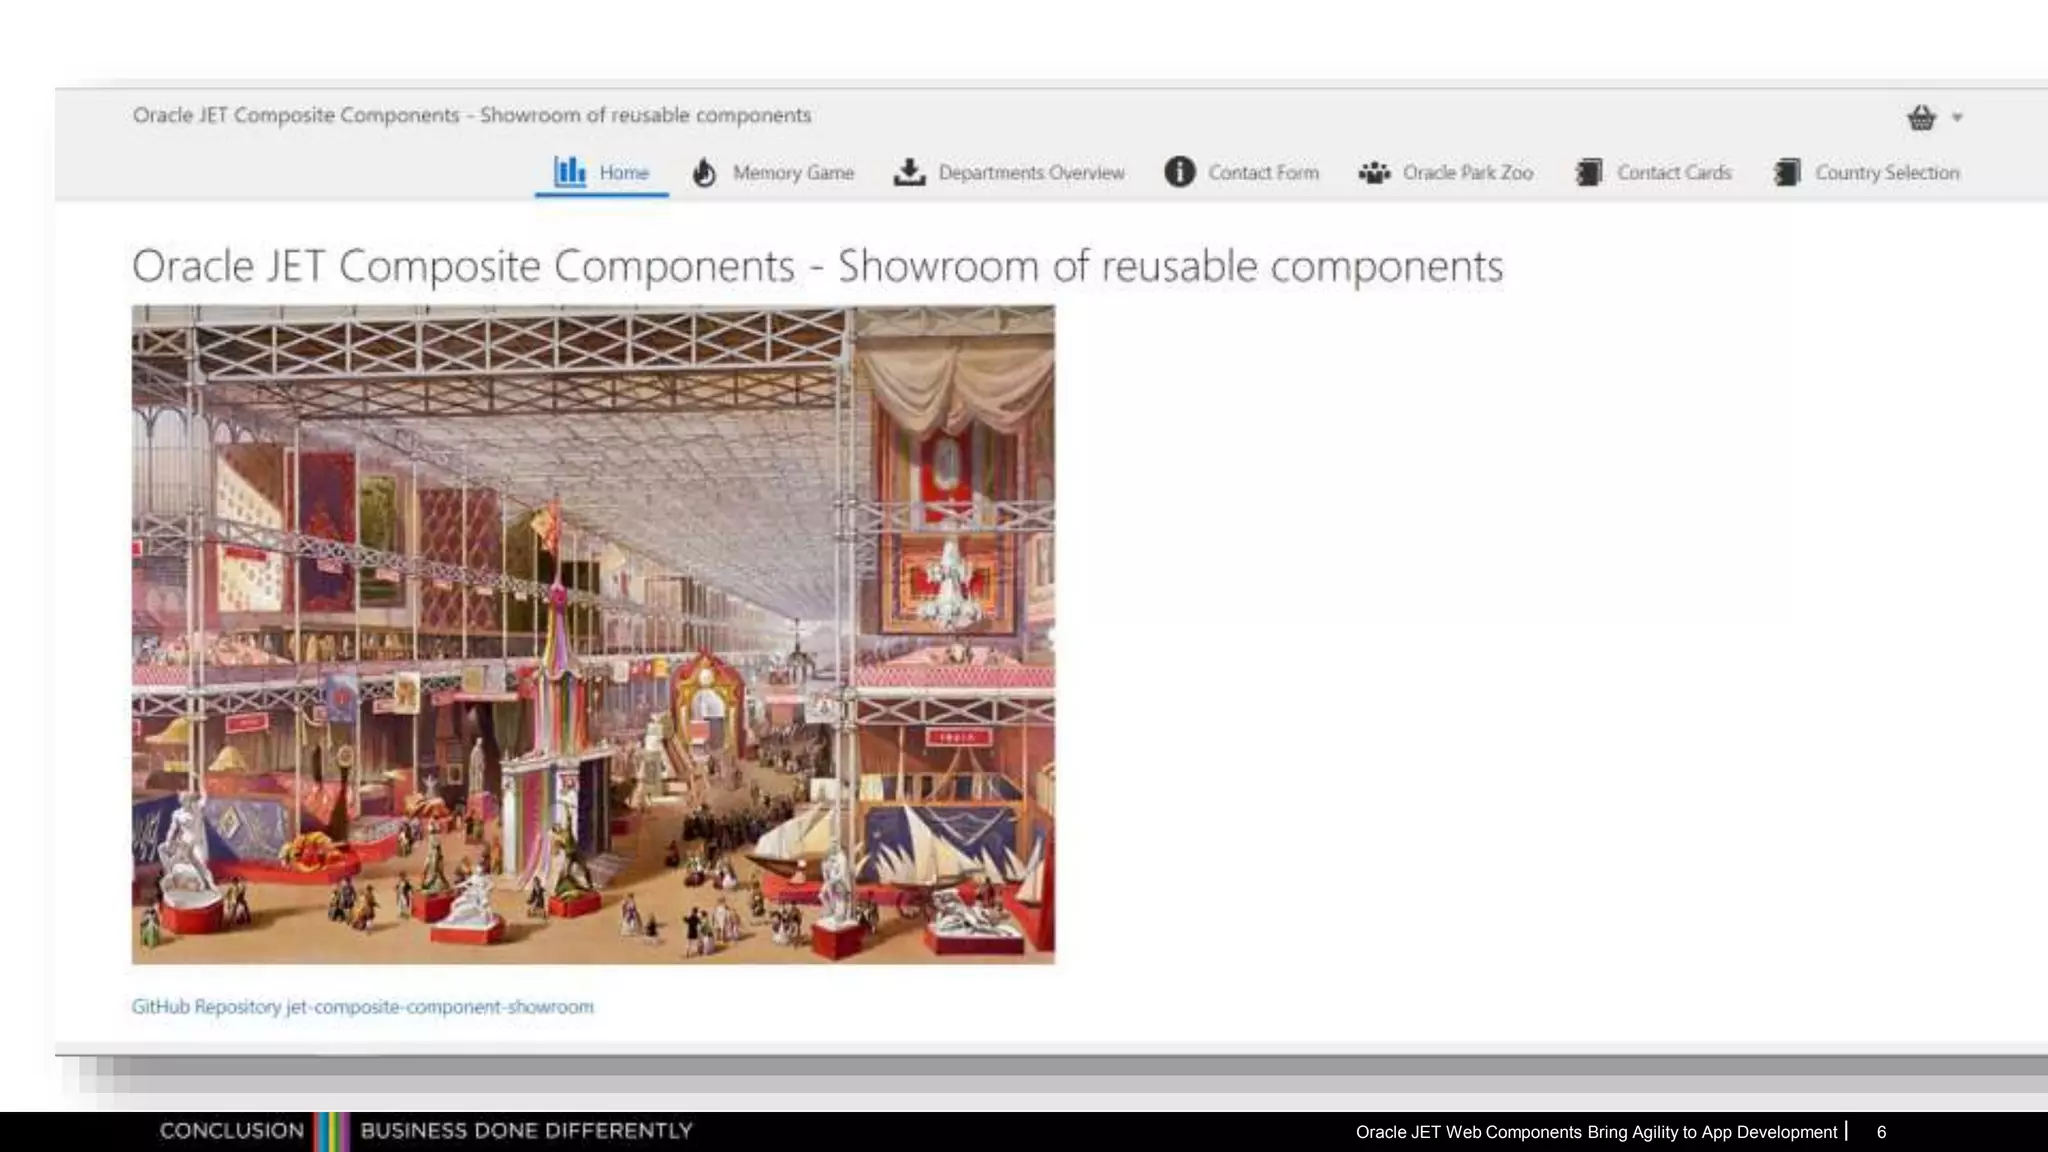
Task: Click the Home bar chart icon
Action: (570, 171)
